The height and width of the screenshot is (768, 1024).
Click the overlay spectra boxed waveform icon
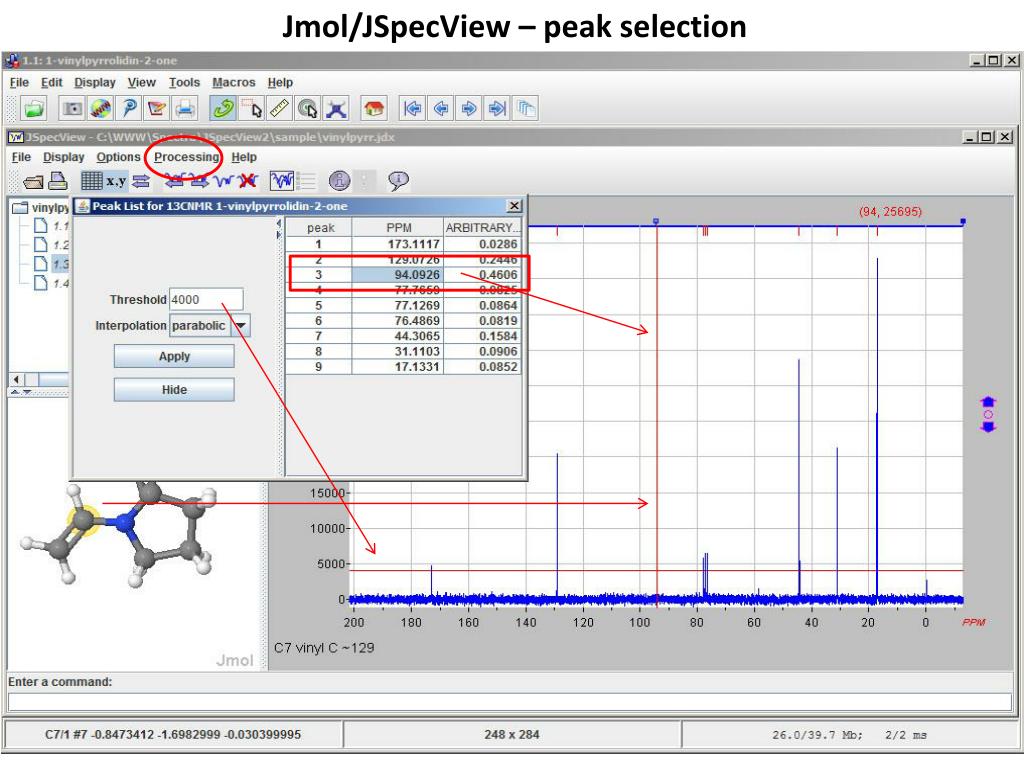tap(281, 181)
